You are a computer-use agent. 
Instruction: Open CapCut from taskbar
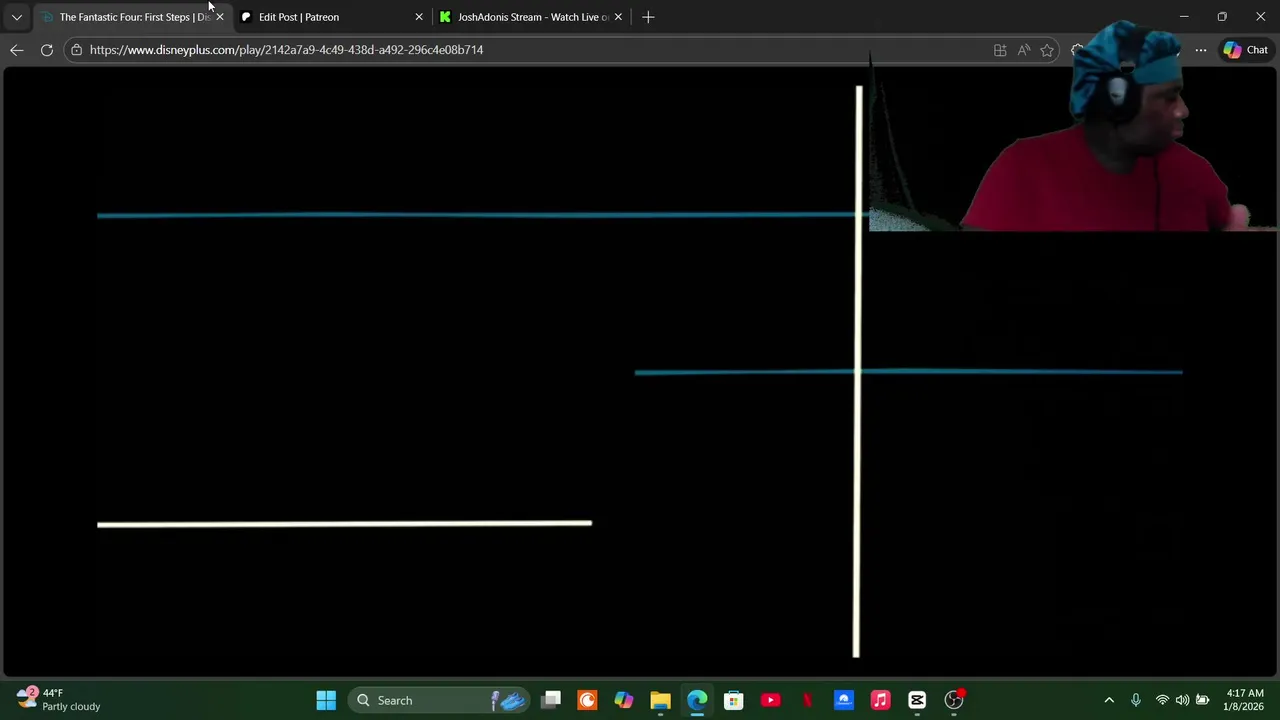click(917, 700)
